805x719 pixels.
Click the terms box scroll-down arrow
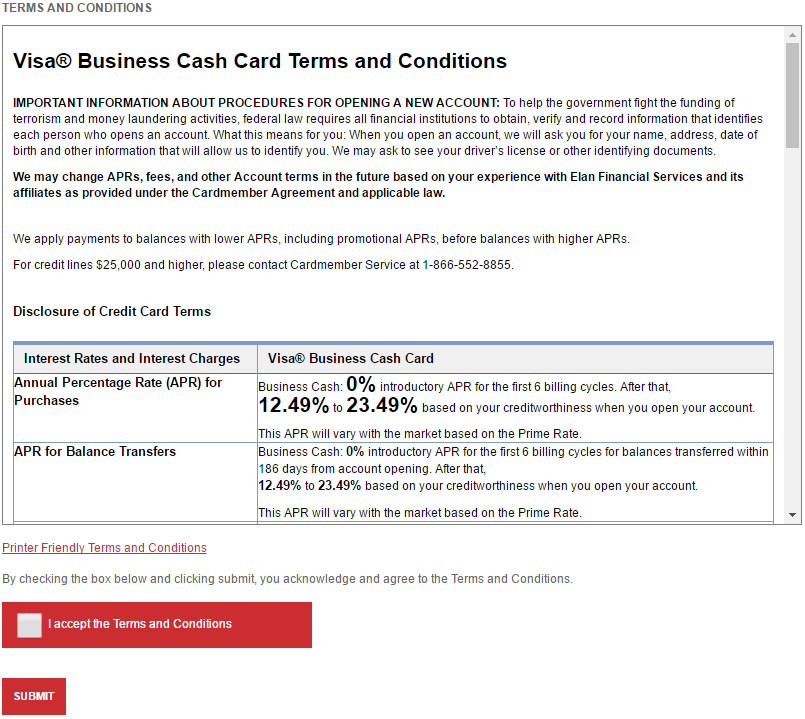(x=792, y=515)
